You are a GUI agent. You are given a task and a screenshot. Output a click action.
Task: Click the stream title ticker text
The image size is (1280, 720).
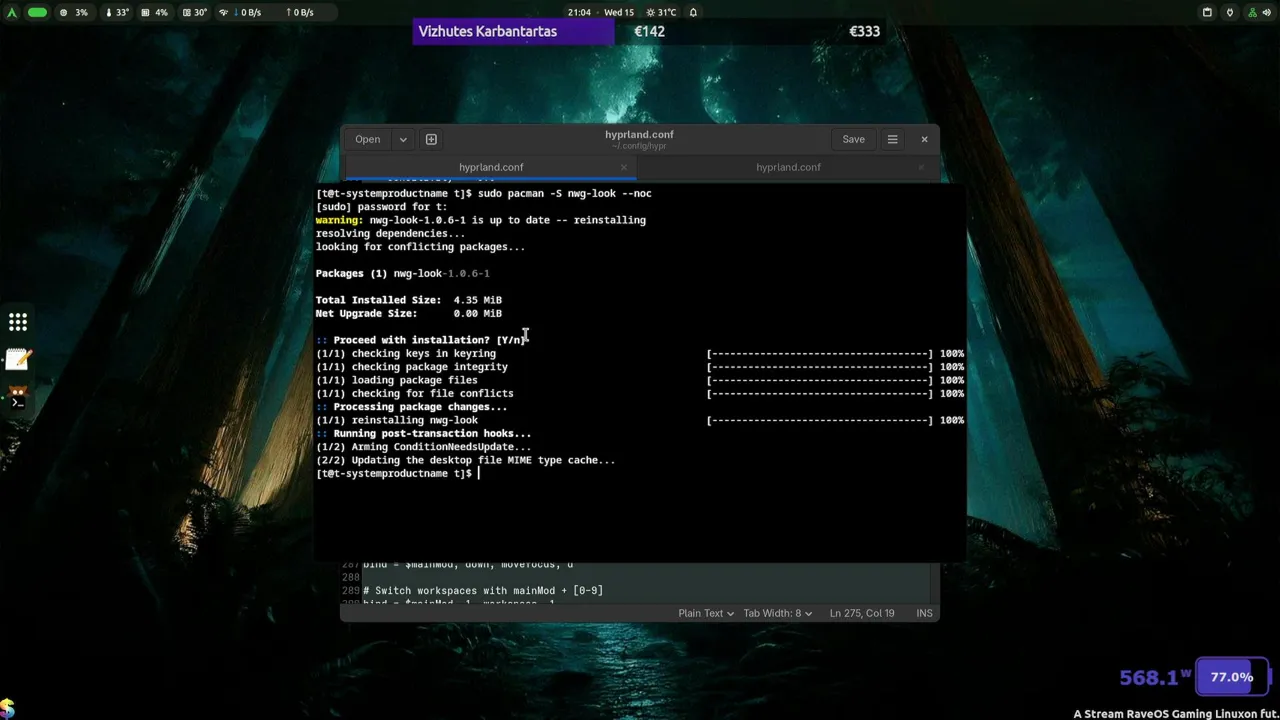tap(1176, 714)
